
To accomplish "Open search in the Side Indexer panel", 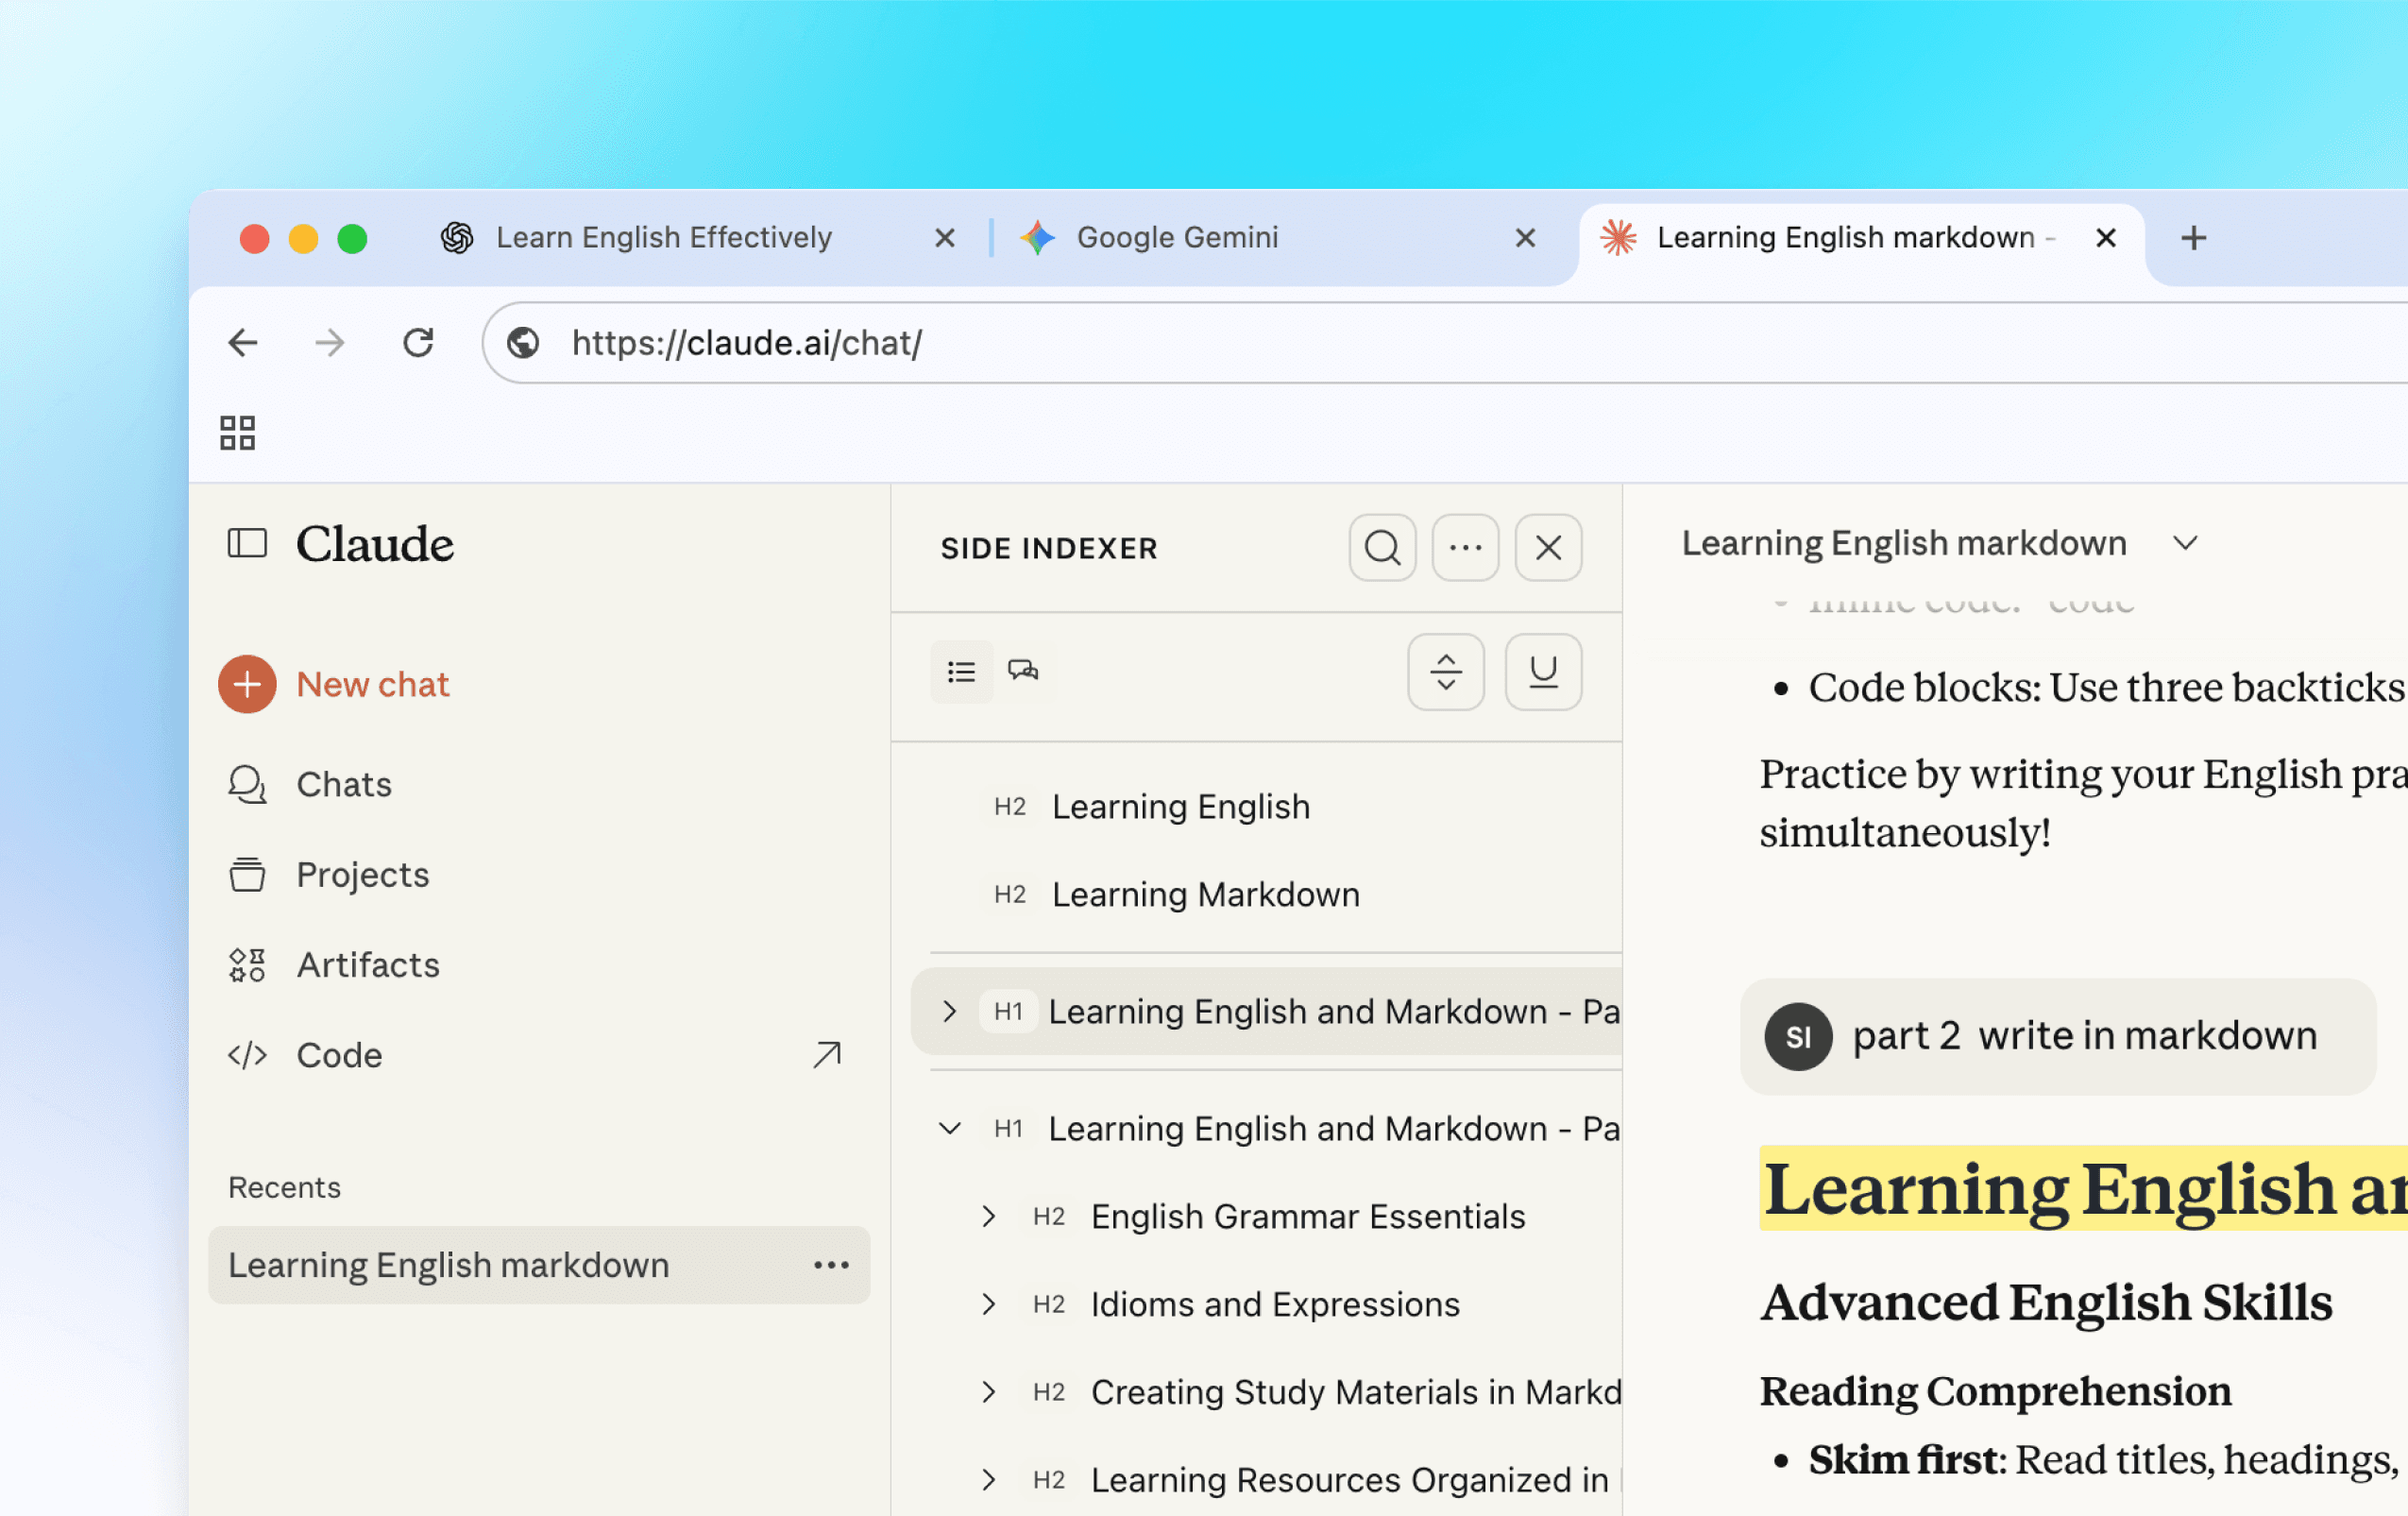I will point(1382,548).
